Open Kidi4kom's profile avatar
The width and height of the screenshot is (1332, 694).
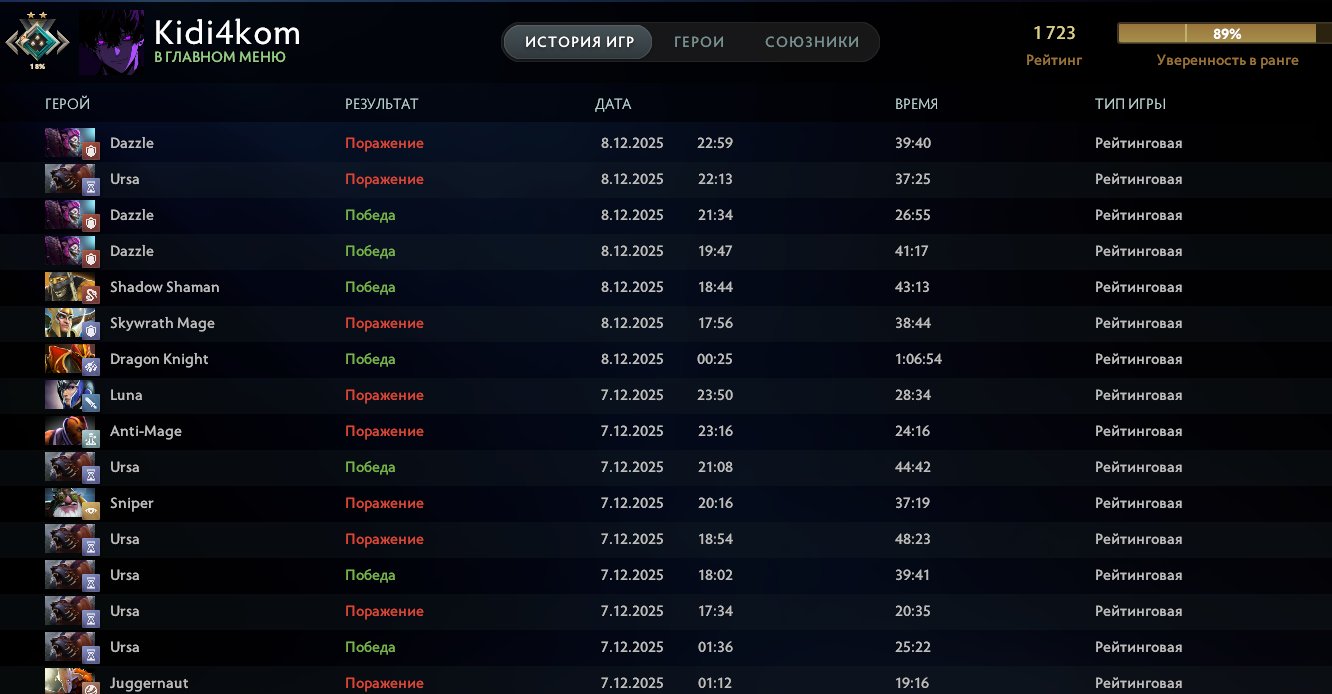(111, 42)
